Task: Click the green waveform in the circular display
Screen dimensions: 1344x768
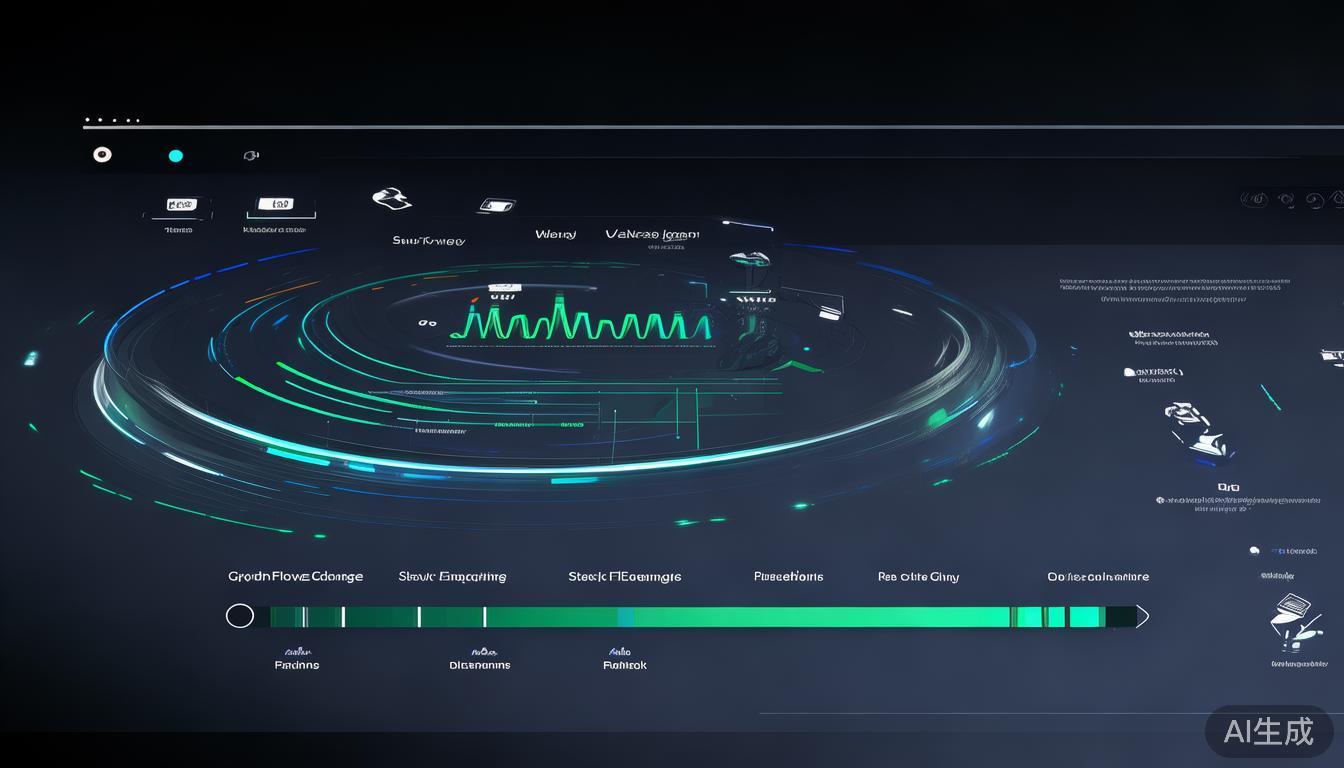Action: point(580,318)
